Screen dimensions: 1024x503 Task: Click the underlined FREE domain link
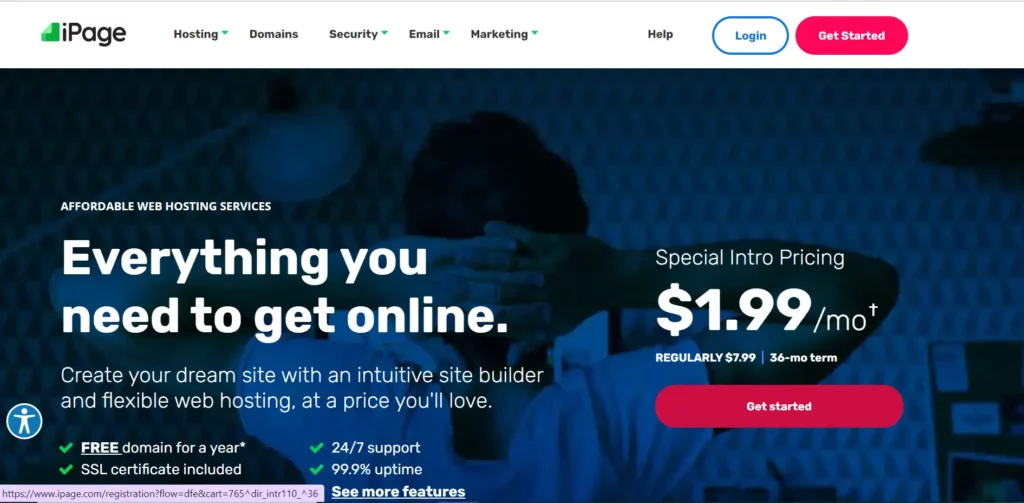pos(100,448)
